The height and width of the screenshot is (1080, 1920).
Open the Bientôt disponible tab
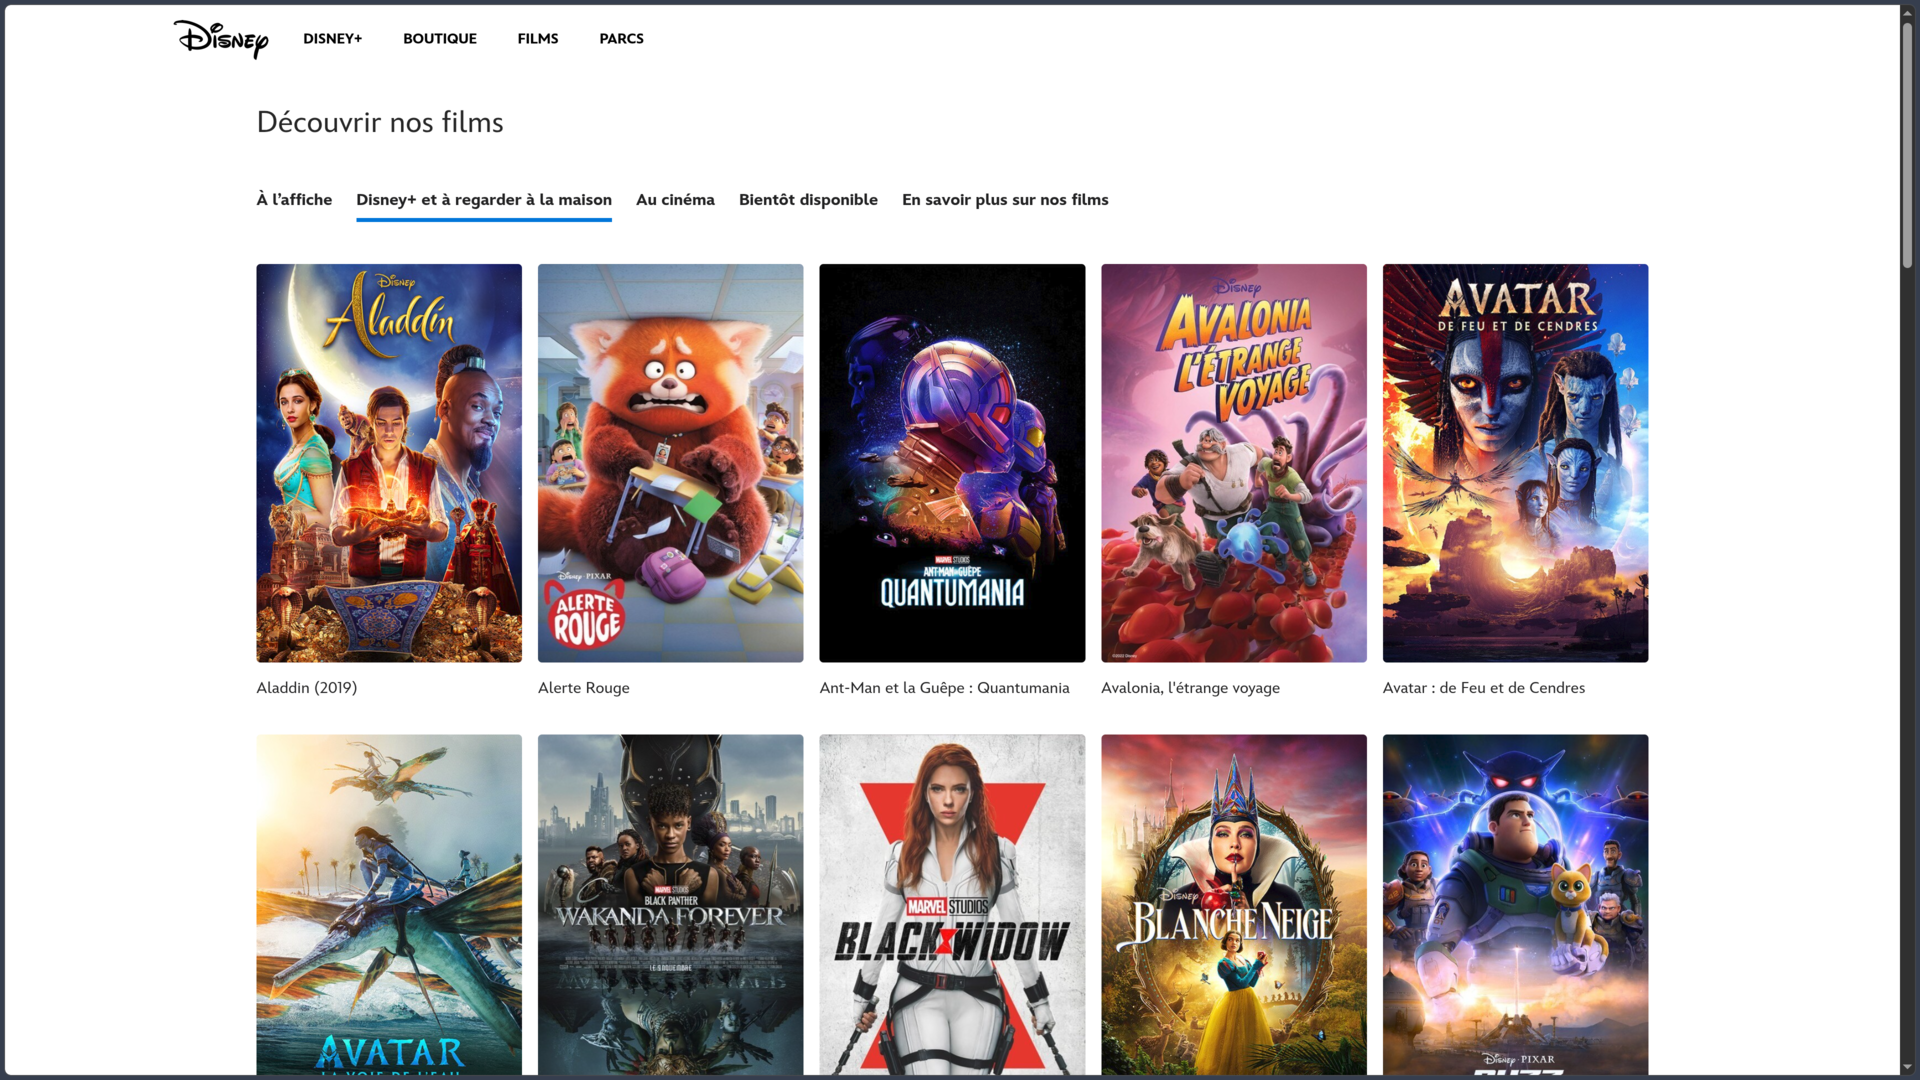(808, 200)
